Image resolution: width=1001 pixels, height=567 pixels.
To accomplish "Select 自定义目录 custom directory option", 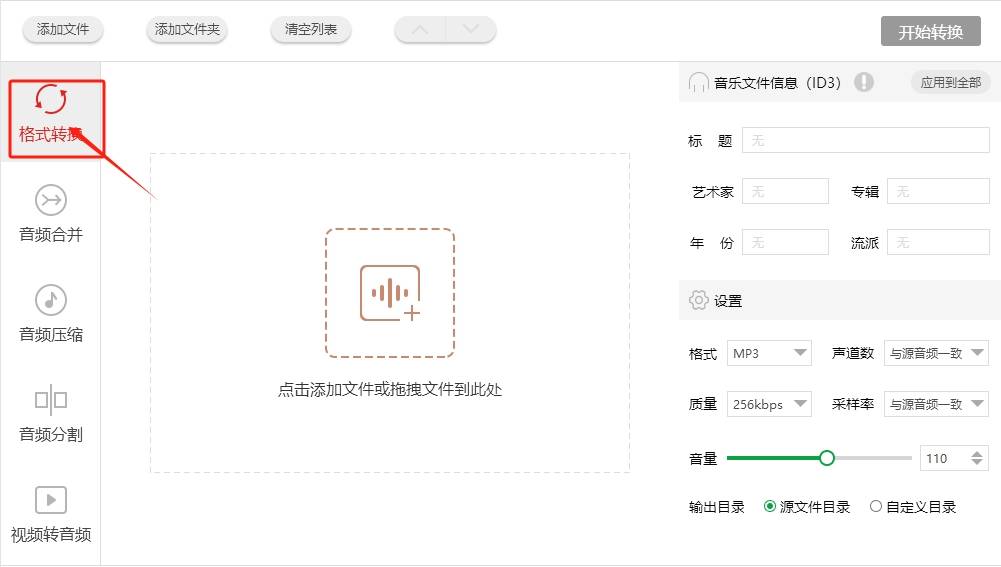I will [876, 507].
